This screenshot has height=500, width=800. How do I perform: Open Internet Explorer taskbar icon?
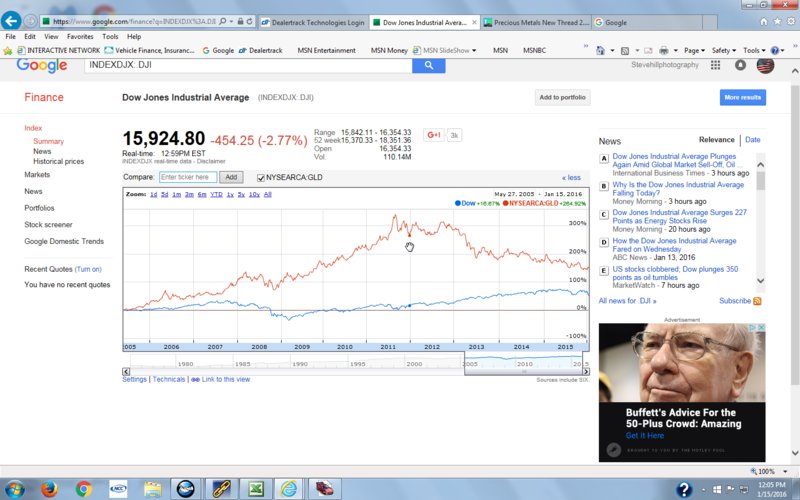point(289,489)
